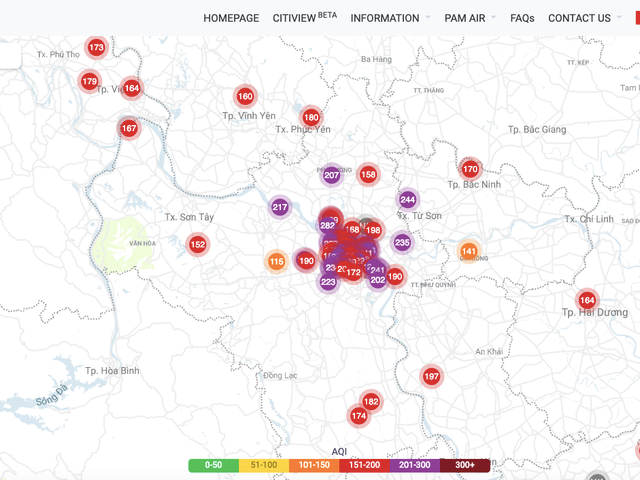This screenshot has width=640, height=480.
Task: Go to the HOMEPAGE menu item
Action: coord(231,18)
